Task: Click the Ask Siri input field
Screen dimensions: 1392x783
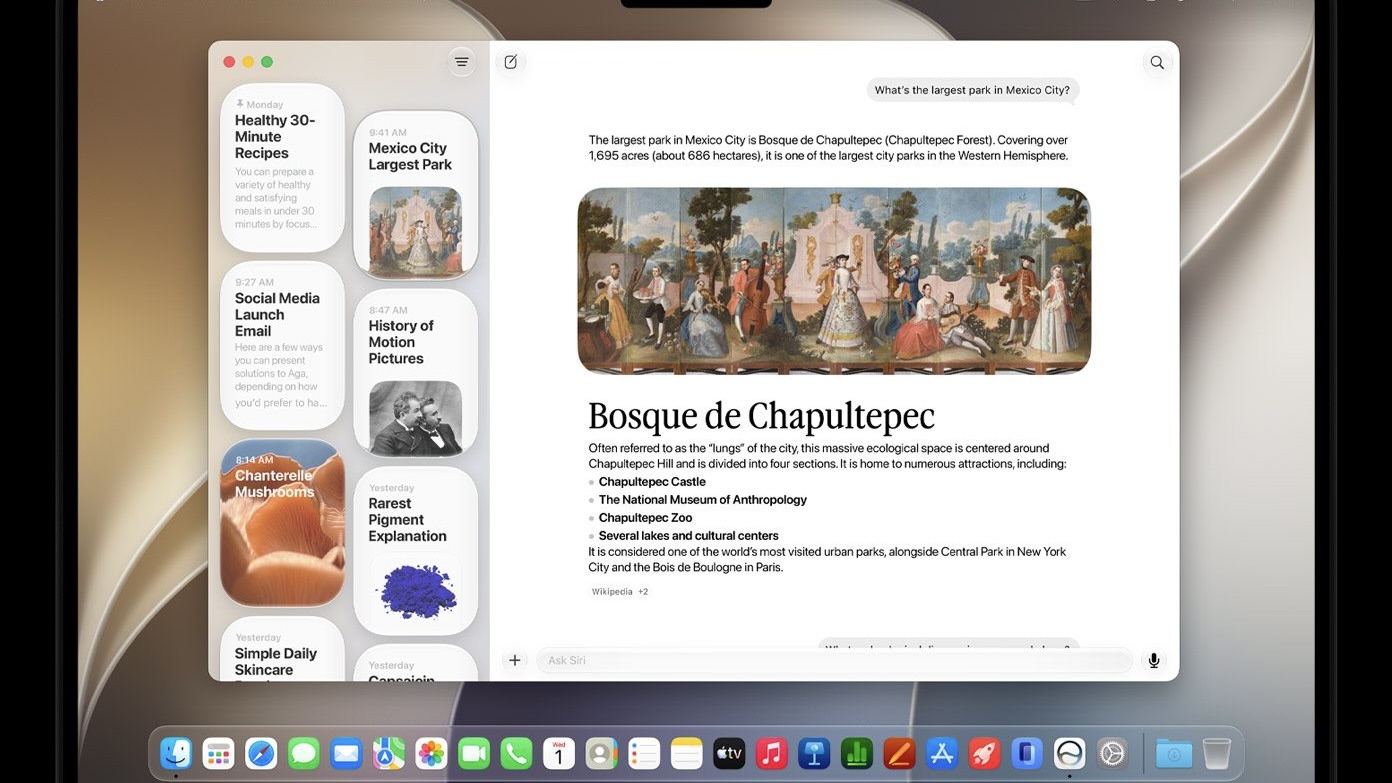Action: tap(835, 660)
